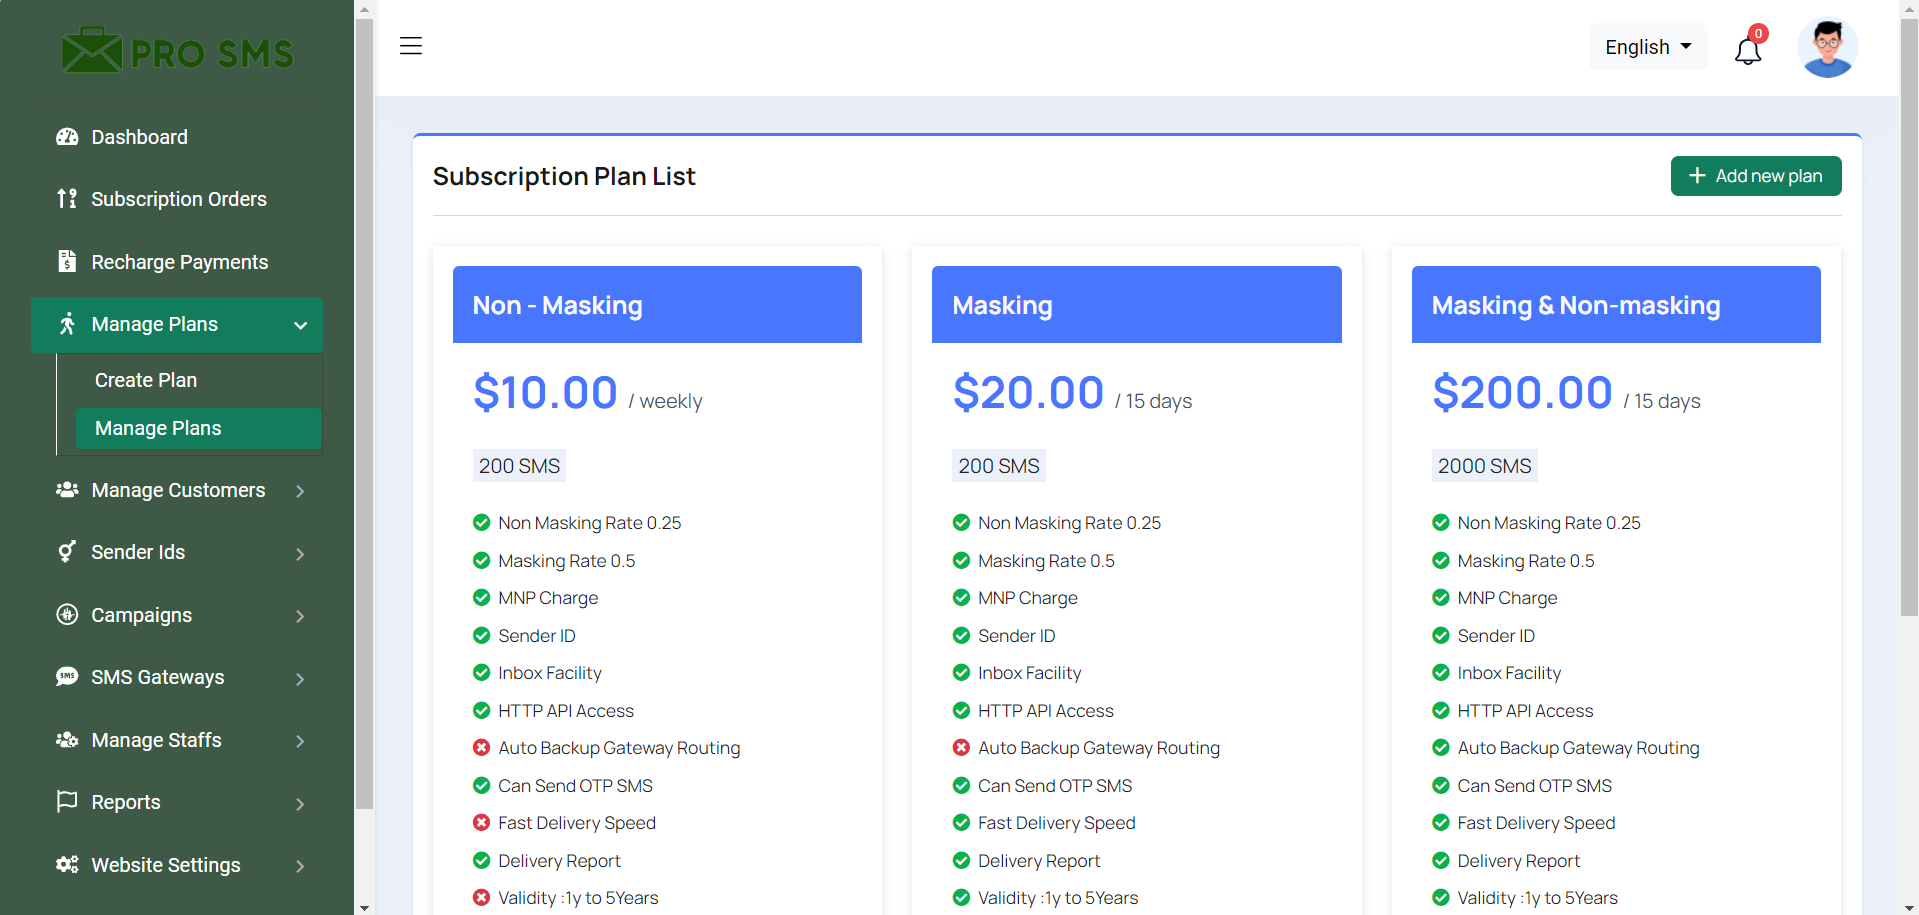Open the English language dropdown

[x=1647, y=47]
